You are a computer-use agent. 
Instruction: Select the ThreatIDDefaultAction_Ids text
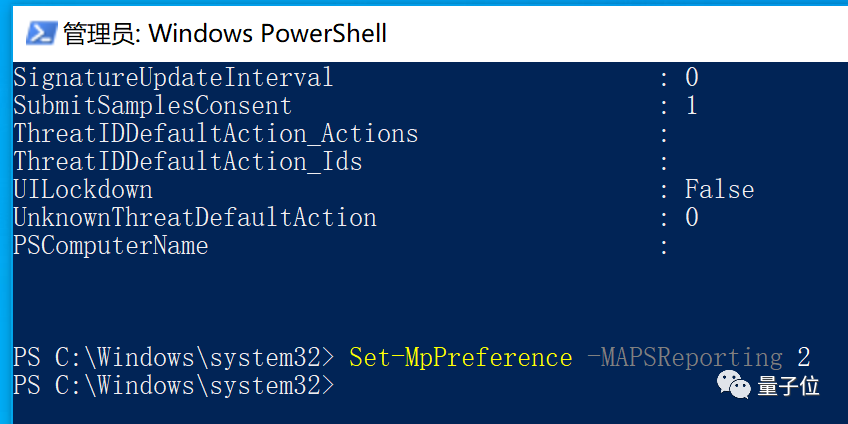tap(187, 161)
